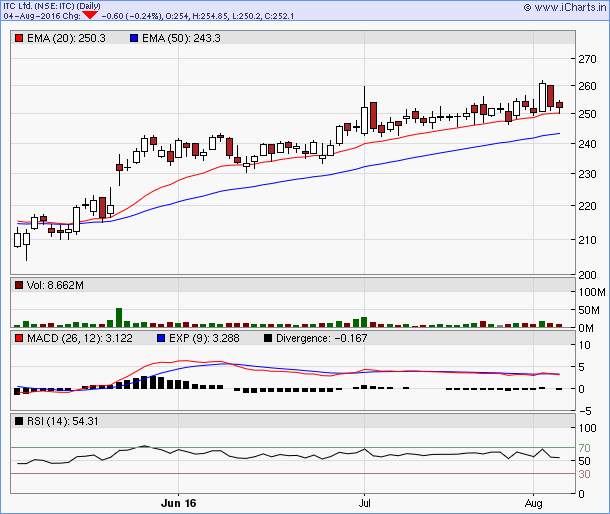Click the chart title 'ITC Ltd. (NSE: ITC) (Daily)'
The image size is (610, 514).
coord(52,6)
